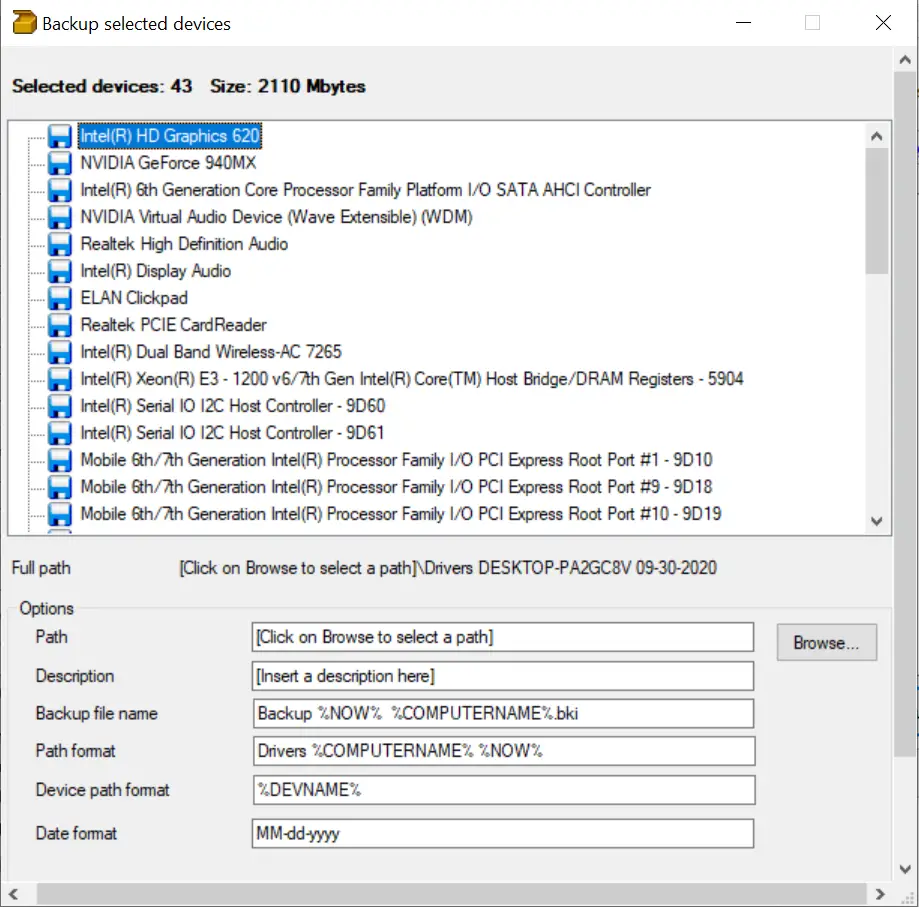Click disk icon beside I2C Host Controller - 9D60
919x907 pixels.
(59, 405)
